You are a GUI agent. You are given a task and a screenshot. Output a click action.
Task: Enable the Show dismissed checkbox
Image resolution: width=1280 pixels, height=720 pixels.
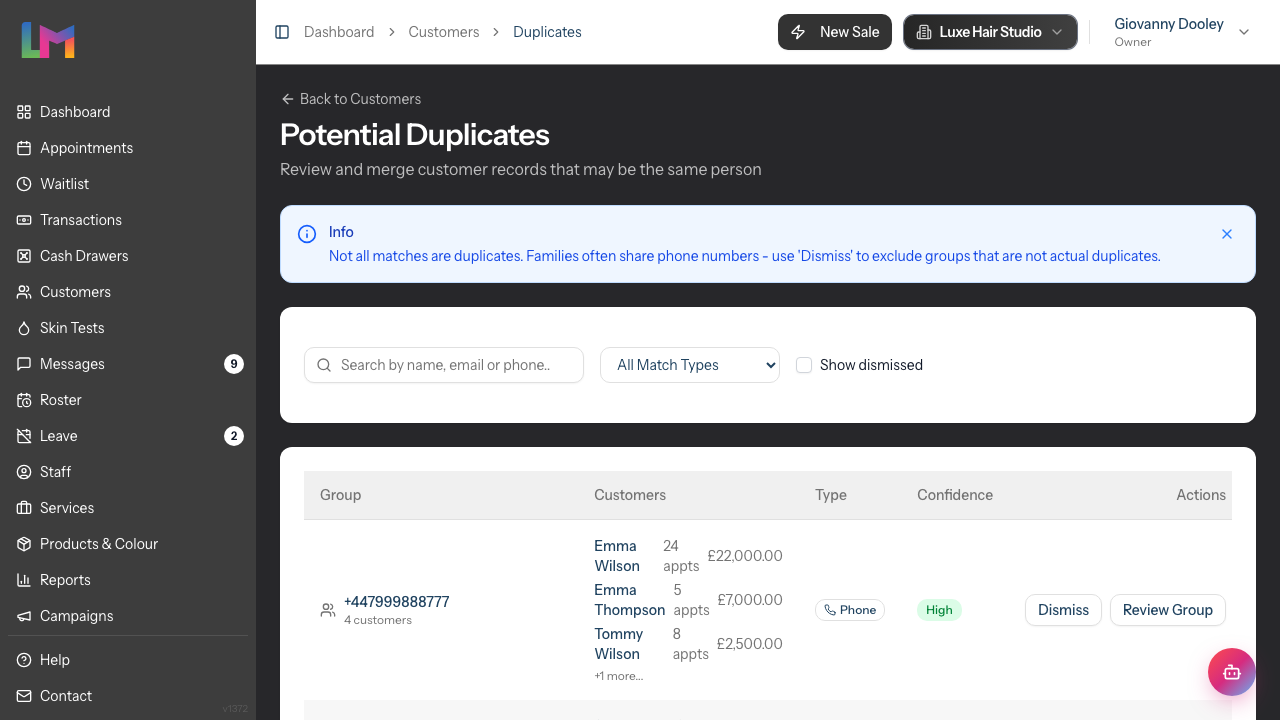pos(804,365)
